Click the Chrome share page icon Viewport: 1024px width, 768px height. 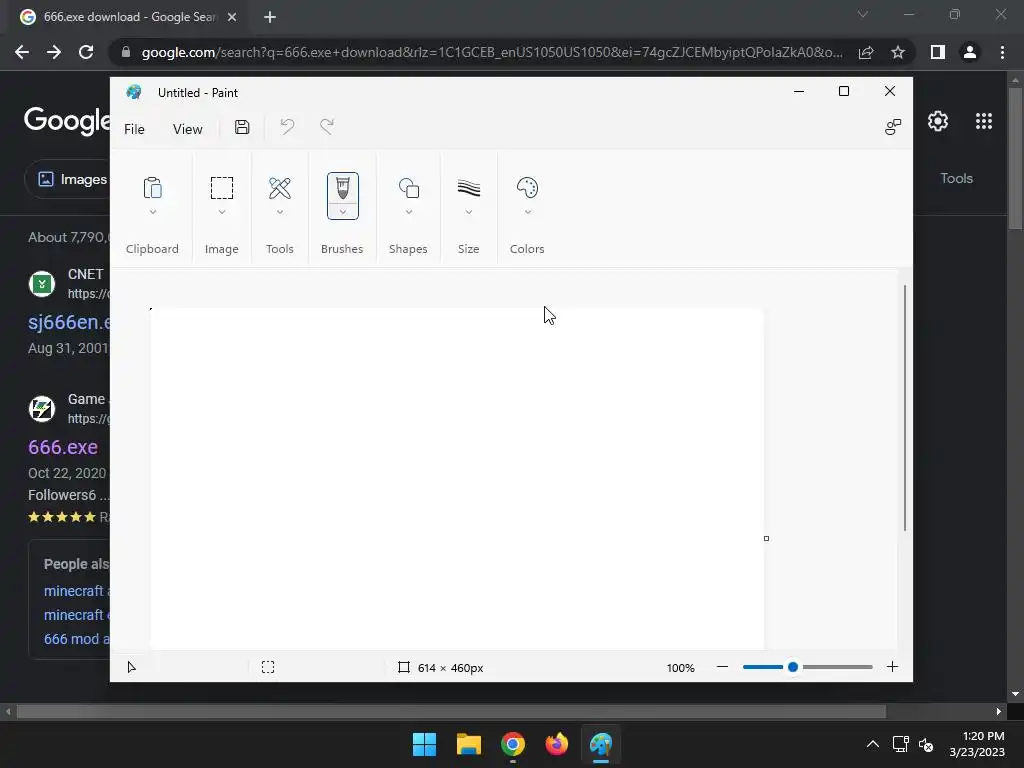point(866,52)
